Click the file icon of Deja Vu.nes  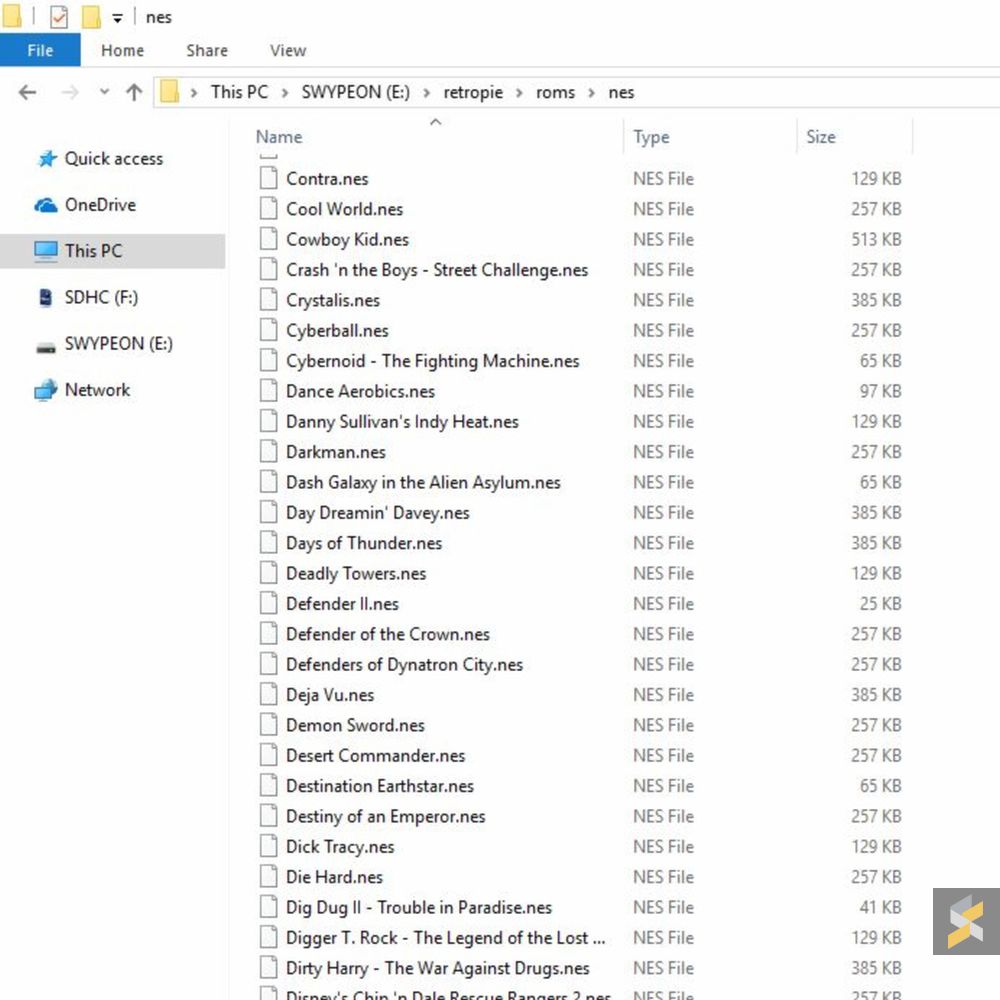268,695
